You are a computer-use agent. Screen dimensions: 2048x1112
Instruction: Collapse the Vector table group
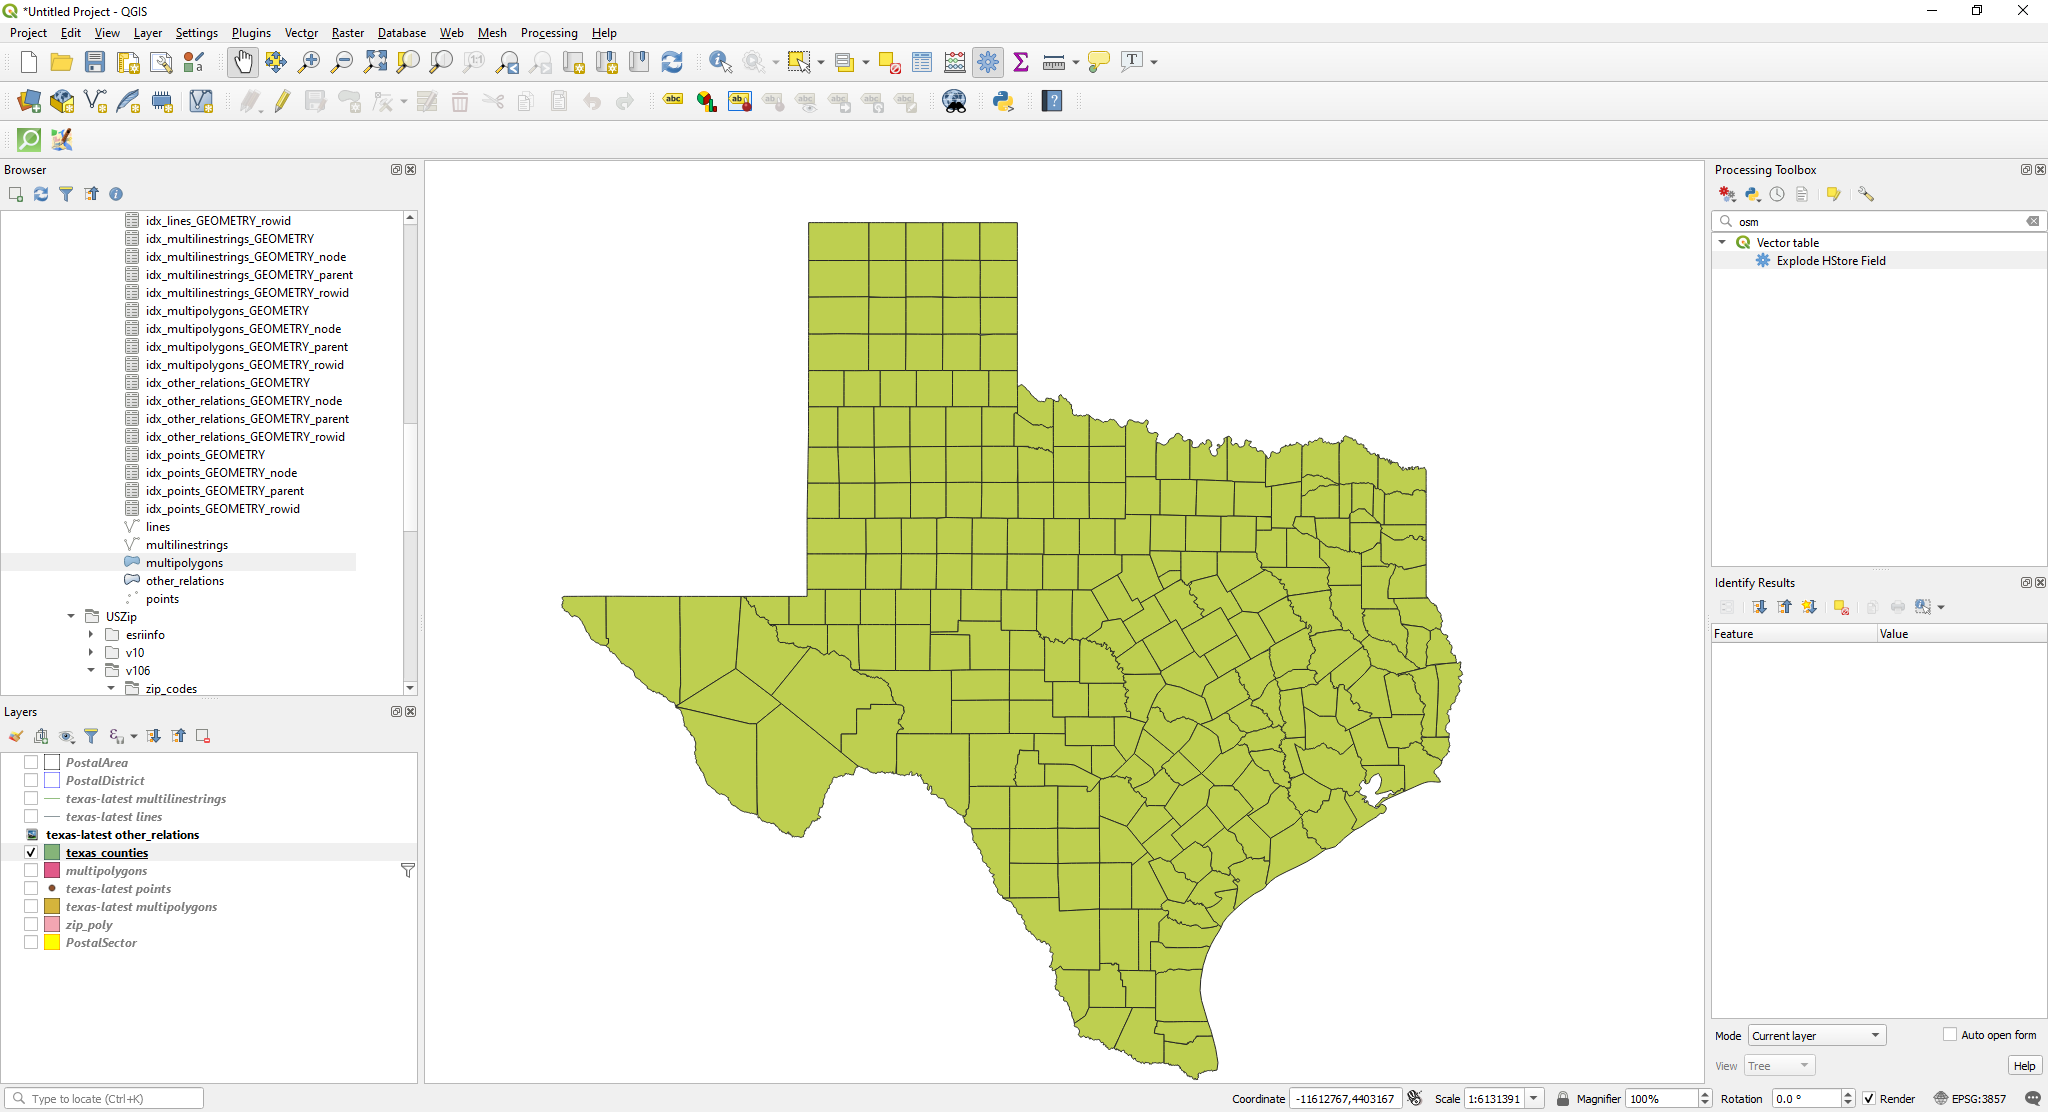coord(1722,242)
